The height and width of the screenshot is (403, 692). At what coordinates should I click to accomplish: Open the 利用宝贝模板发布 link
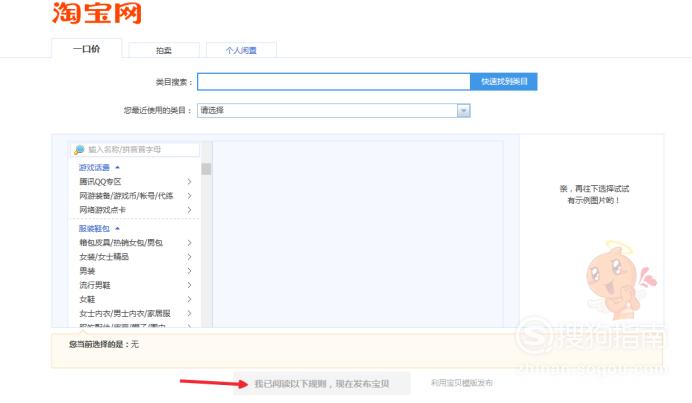point(462,383)
